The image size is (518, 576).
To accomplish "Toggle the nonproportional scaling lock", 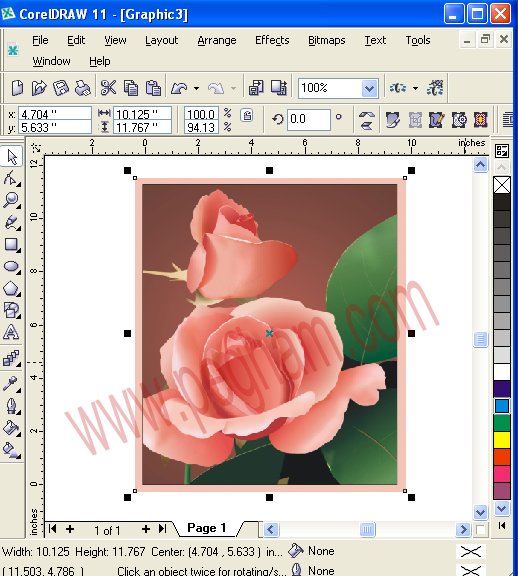I will pyautogui.click(x=247, y=116).
